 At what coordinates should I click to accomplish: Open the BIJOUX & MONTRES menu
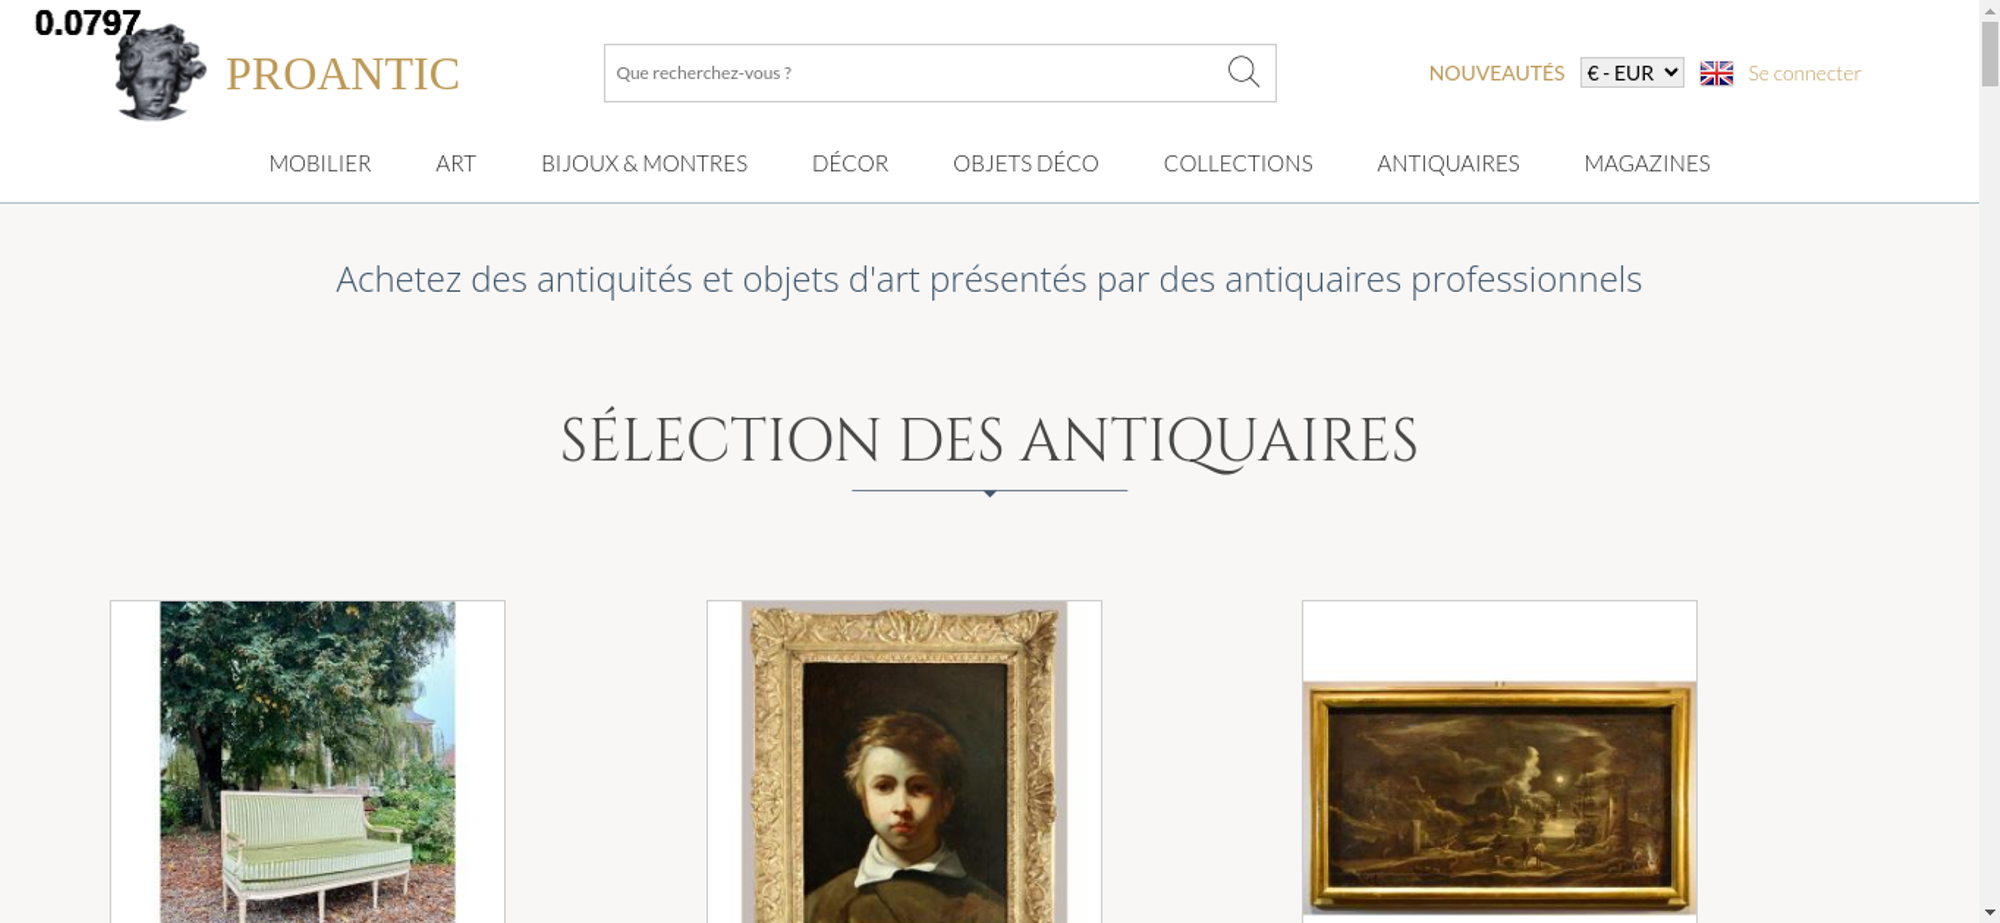[x=644, y=164]
